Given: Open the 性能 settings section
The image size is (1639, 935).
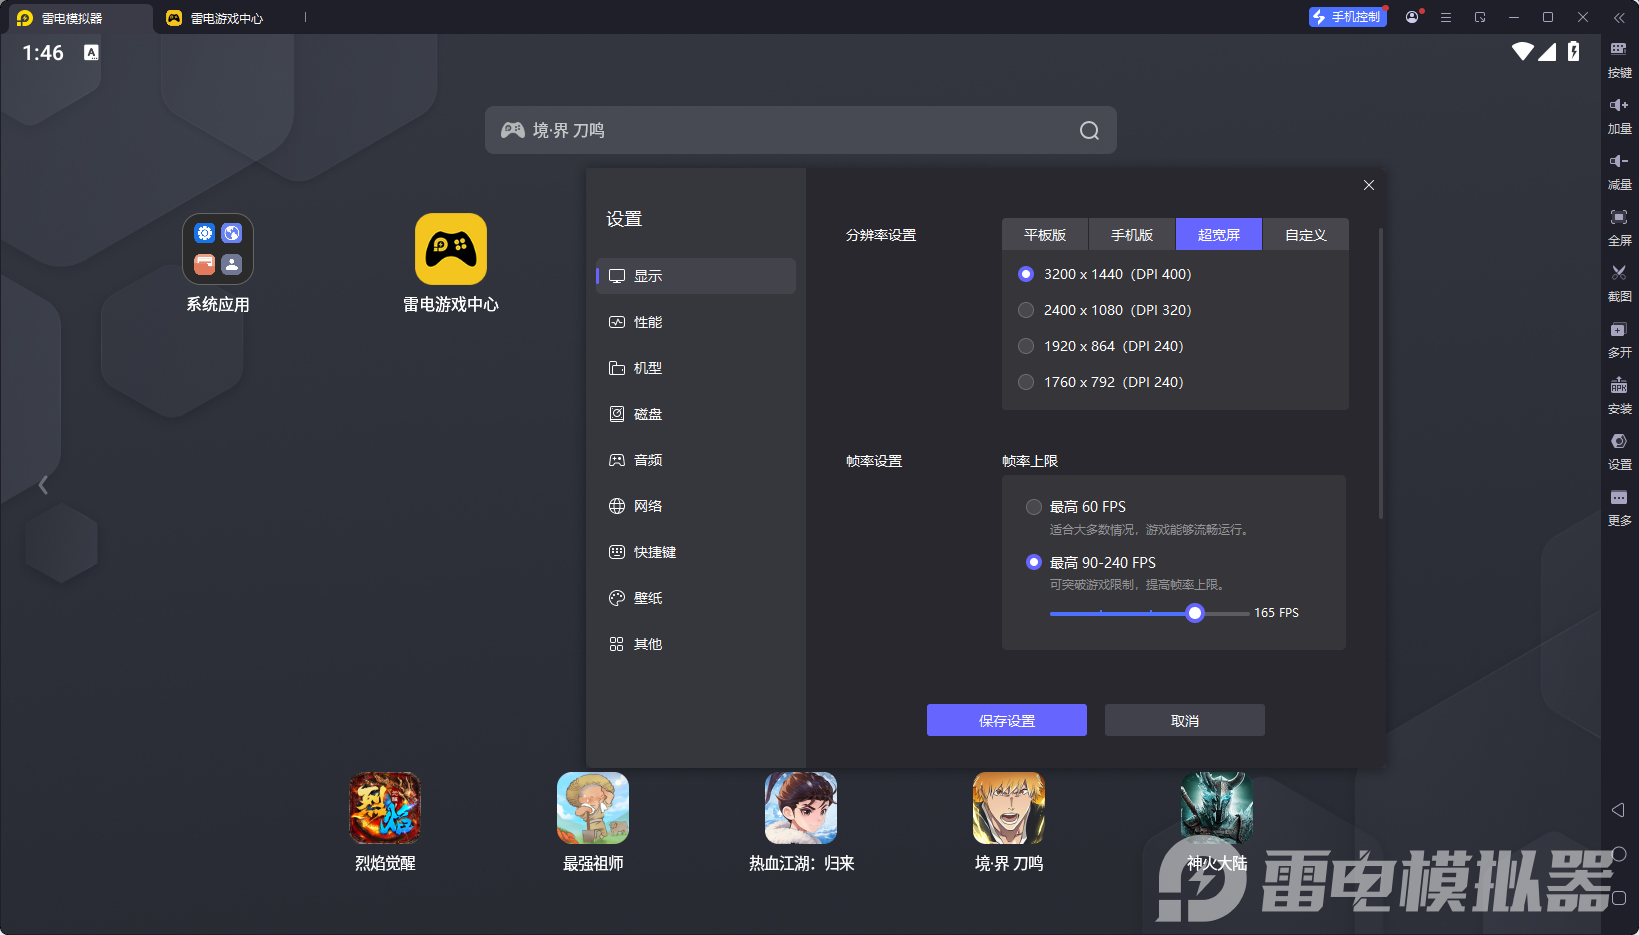Looking at the screenshot, I should click(x=696, y=322).
